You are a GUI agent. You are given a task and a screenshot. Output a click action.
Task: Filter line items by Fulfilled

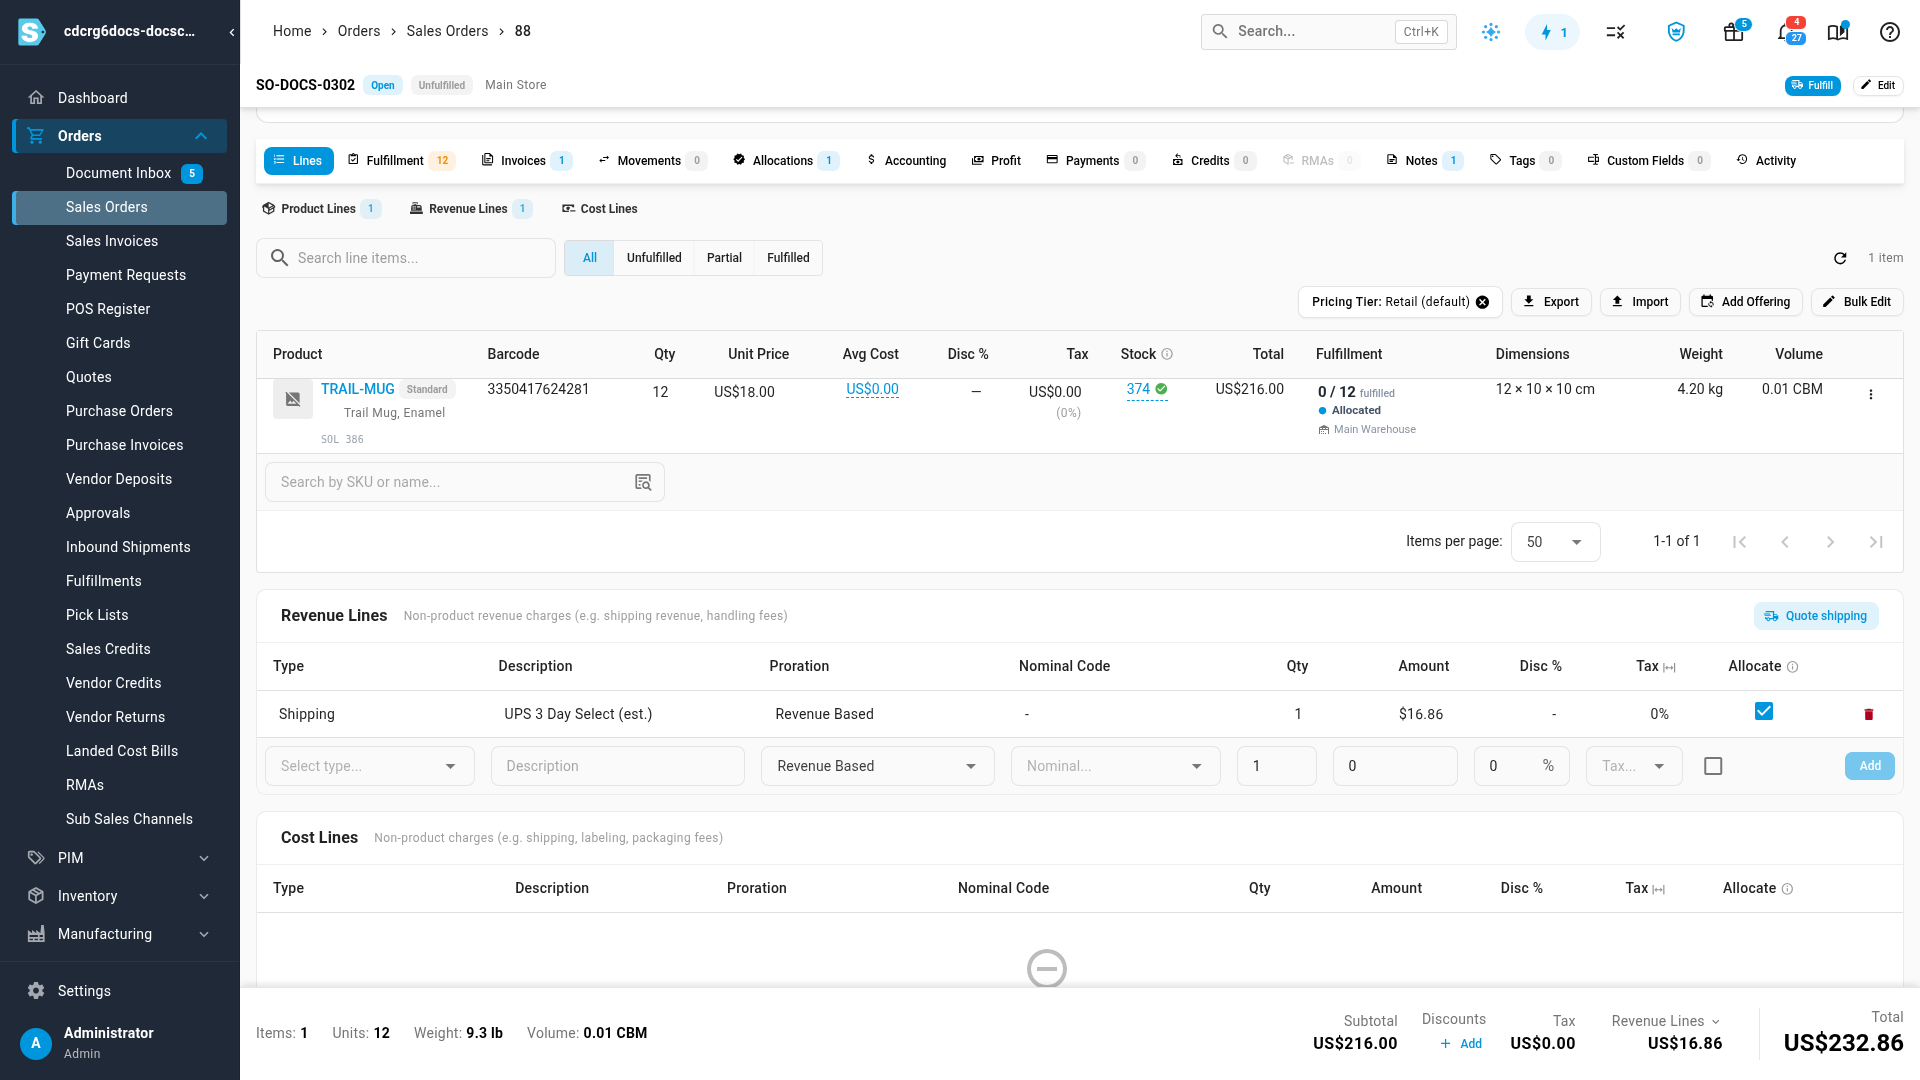click(788, 258)
